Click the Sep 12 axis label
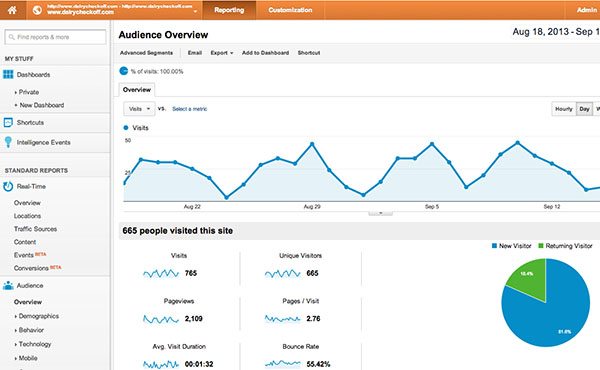This screenshot has width=600, height=370. [552, 207]
